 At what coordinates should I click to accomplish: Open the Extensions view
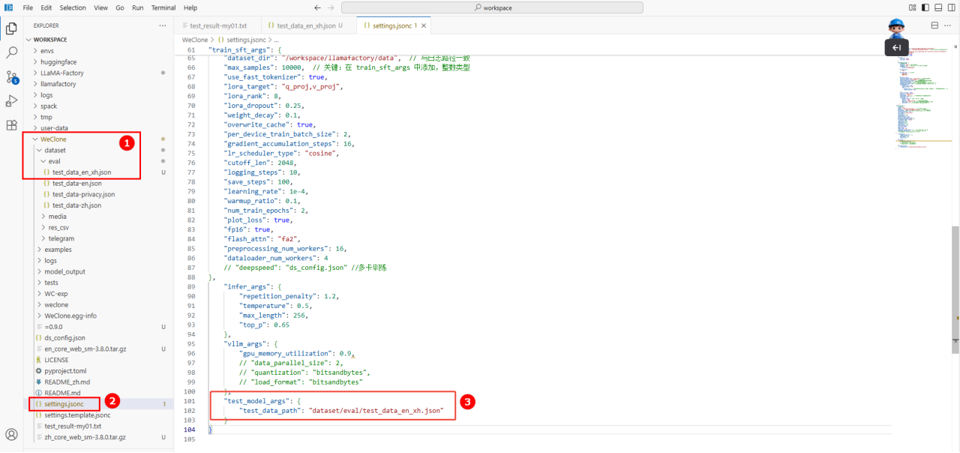tap(12, 125)
